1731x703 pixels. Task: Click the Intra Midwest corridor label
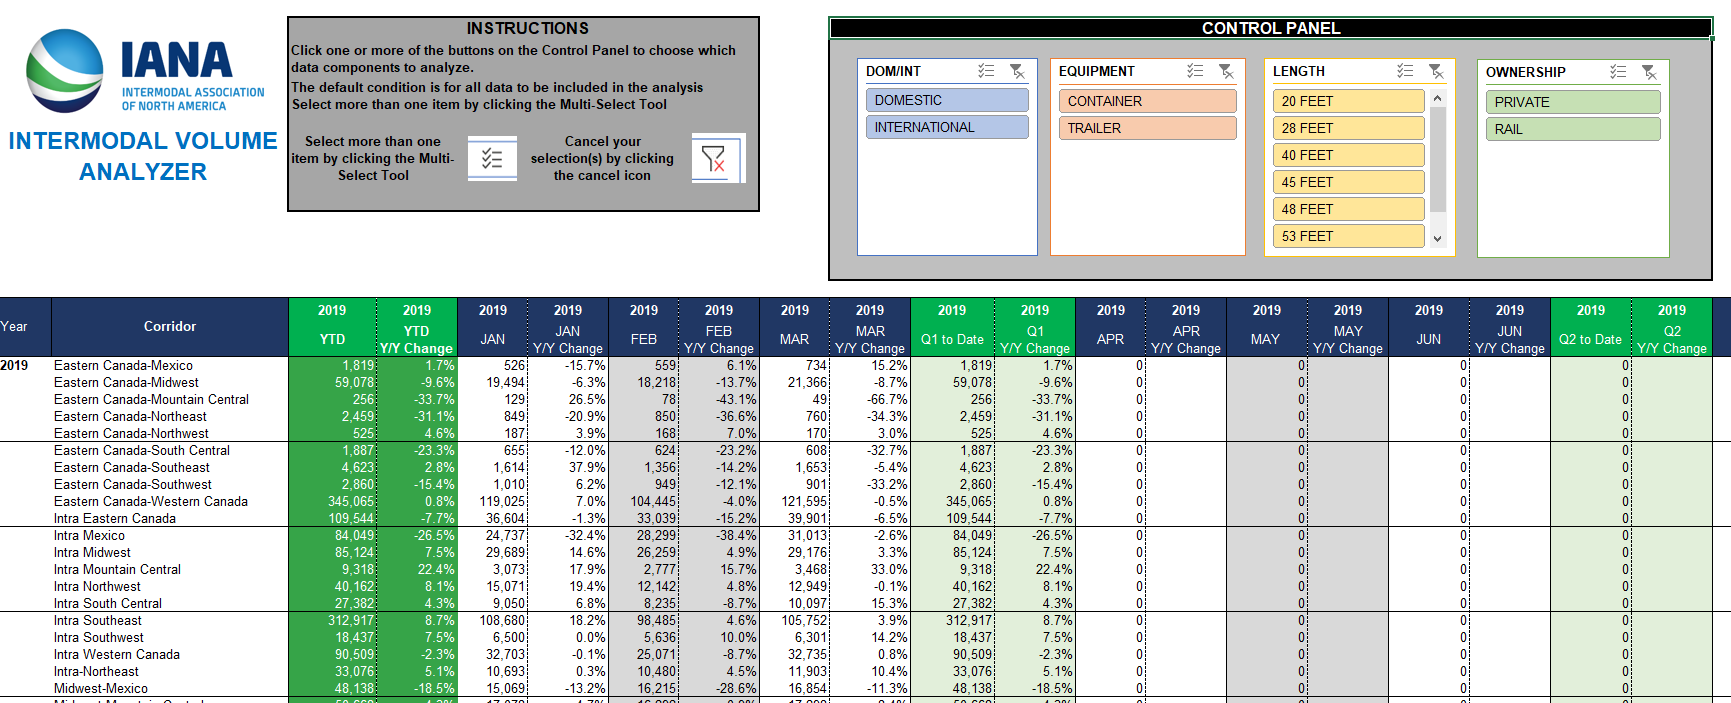tap(92, 552)
